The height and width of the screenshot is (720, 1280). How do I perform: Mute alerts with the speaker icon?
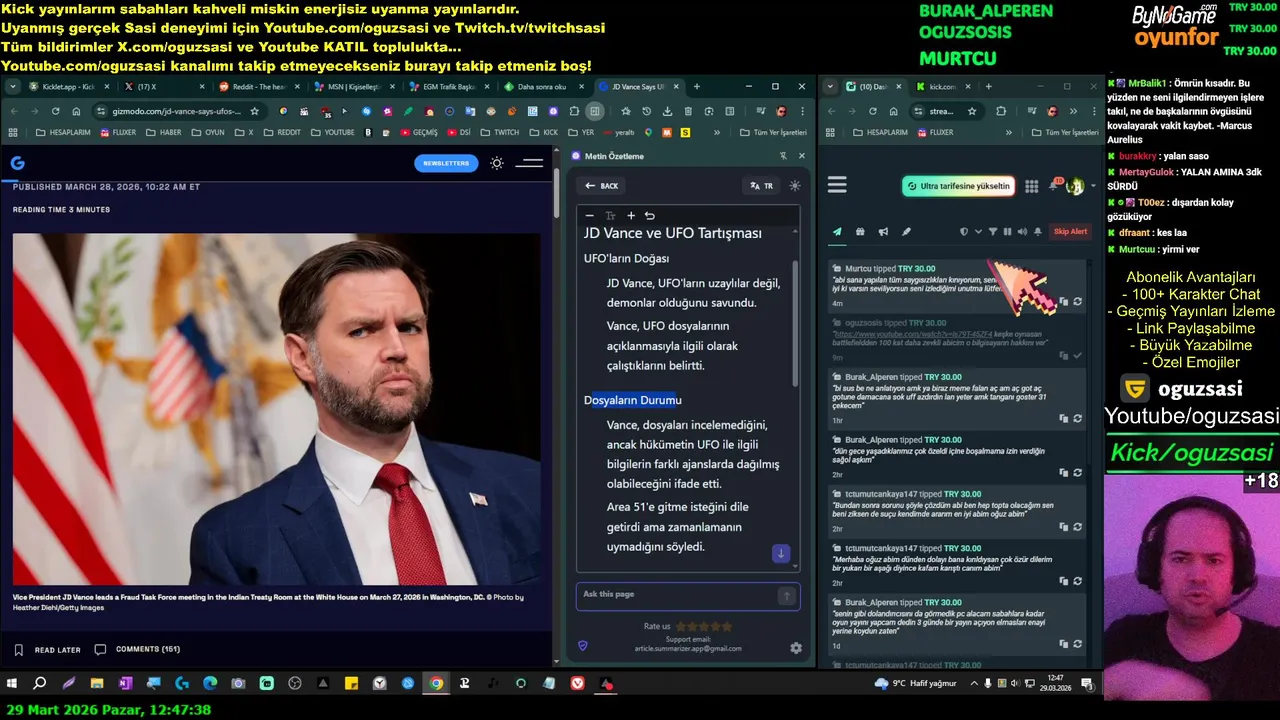tap(1022, 232)
